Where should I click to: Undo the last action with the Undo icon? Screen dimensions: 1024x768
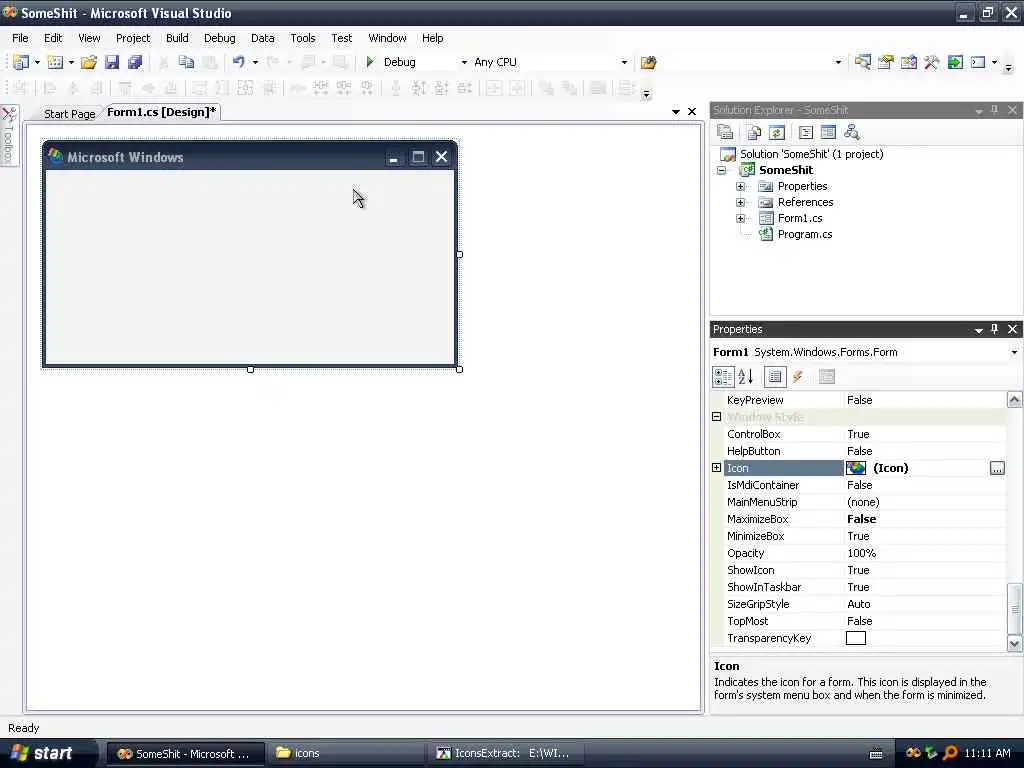click(x=238, y=62)
